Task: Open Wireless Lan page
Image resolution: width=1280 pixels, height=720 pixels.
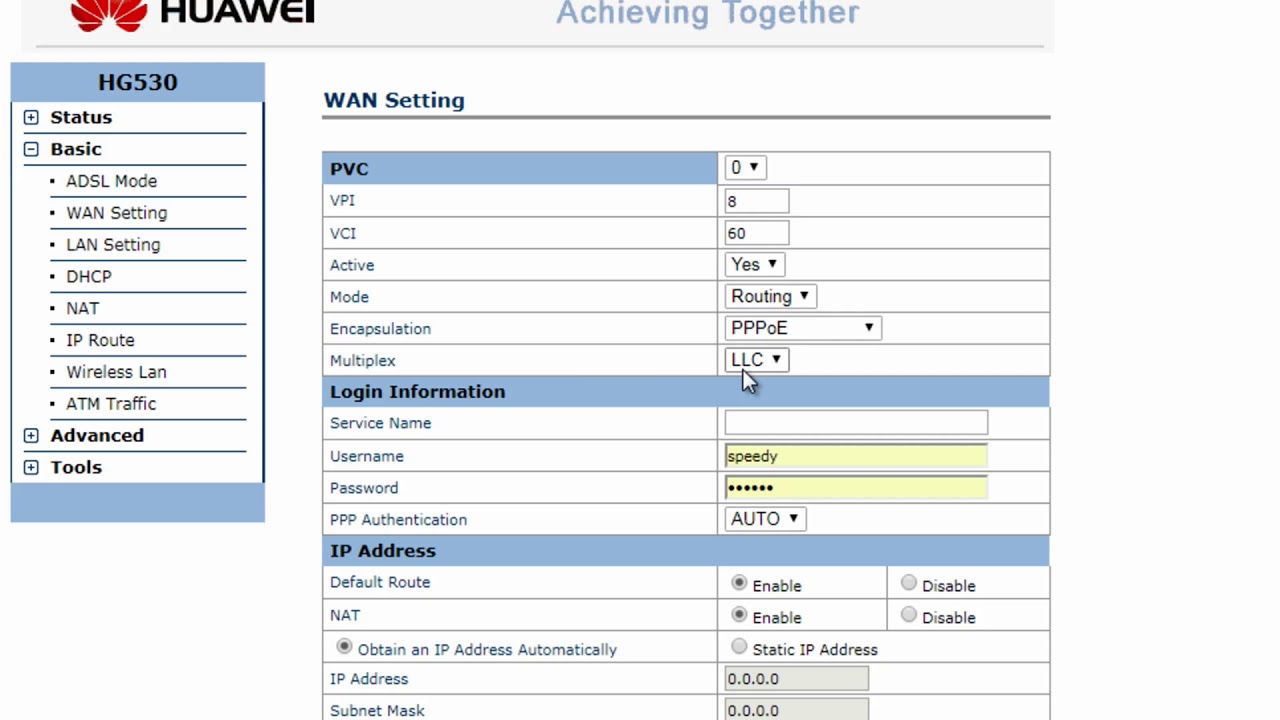Action: [x=116, y=372]
